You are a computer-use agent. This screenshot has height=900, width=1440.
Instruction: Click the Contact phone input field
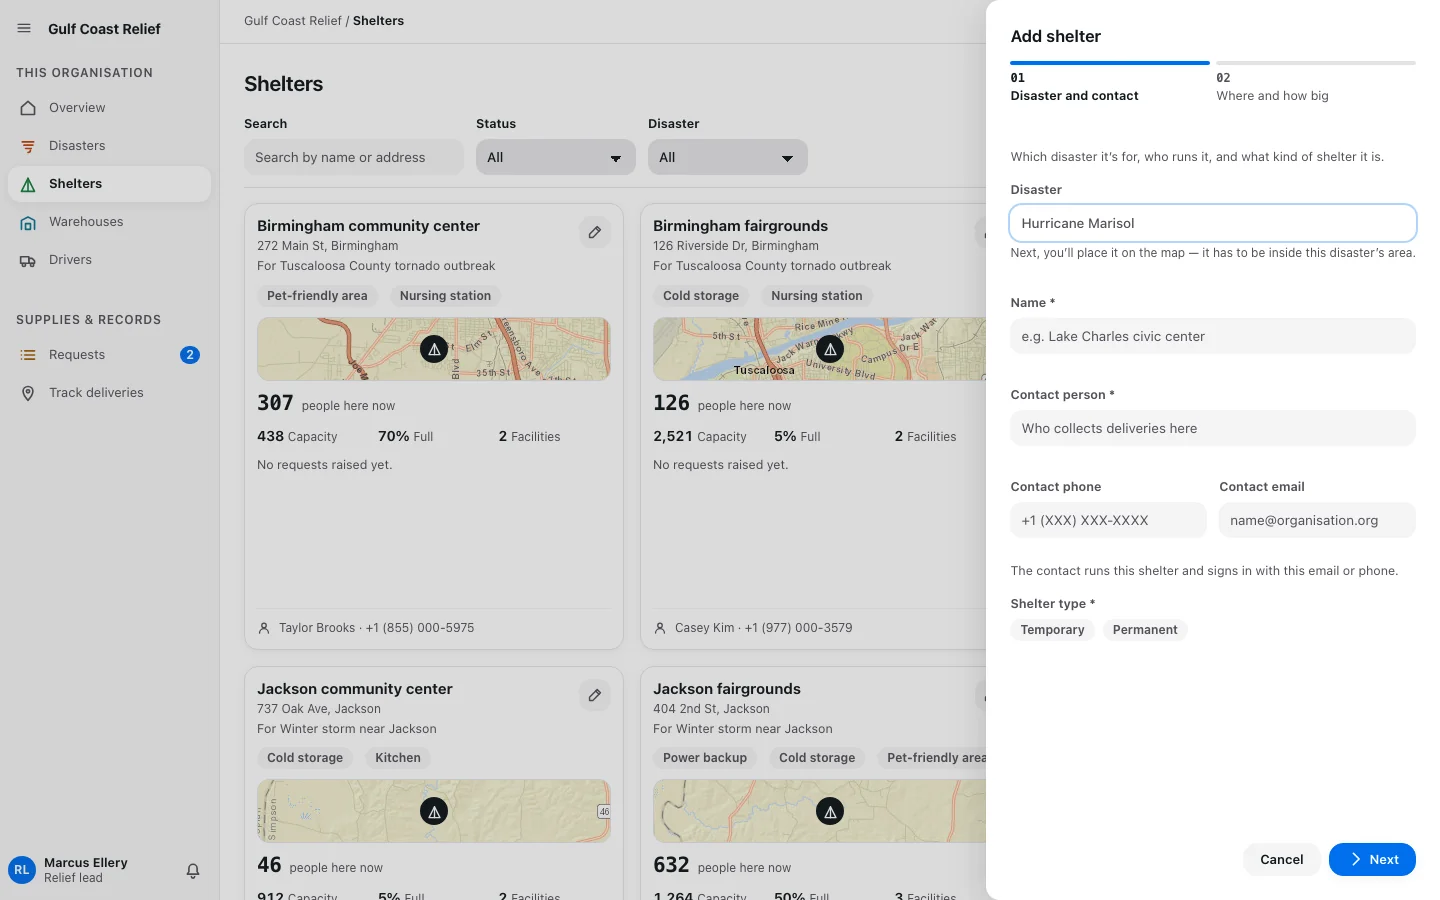[x=1109, y=520]
